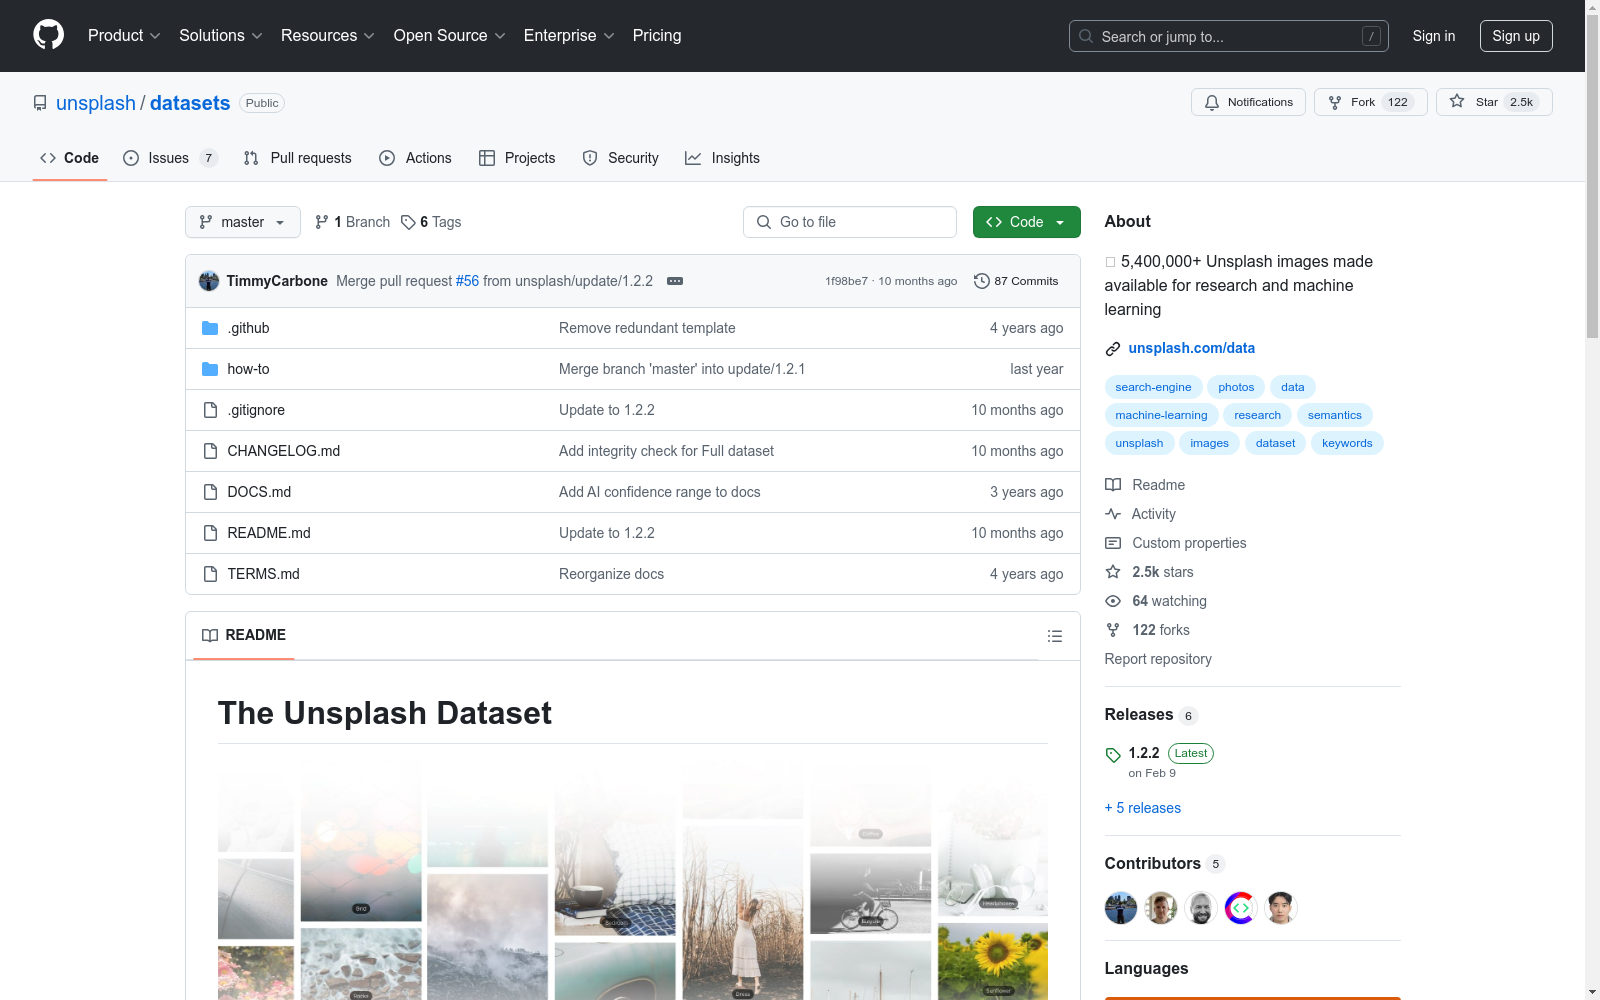Image resolution: width=1600 pixels, height=1000 pixels.
Task: View 2.5k stars list
Action: [1150, 572]
